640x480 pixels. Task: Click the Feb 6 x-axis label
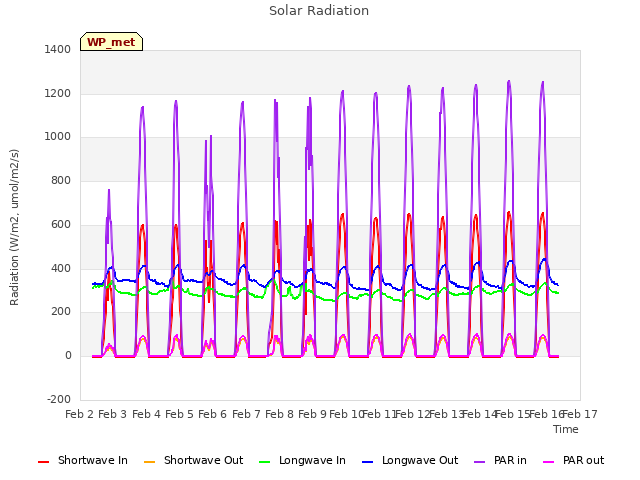212,414
